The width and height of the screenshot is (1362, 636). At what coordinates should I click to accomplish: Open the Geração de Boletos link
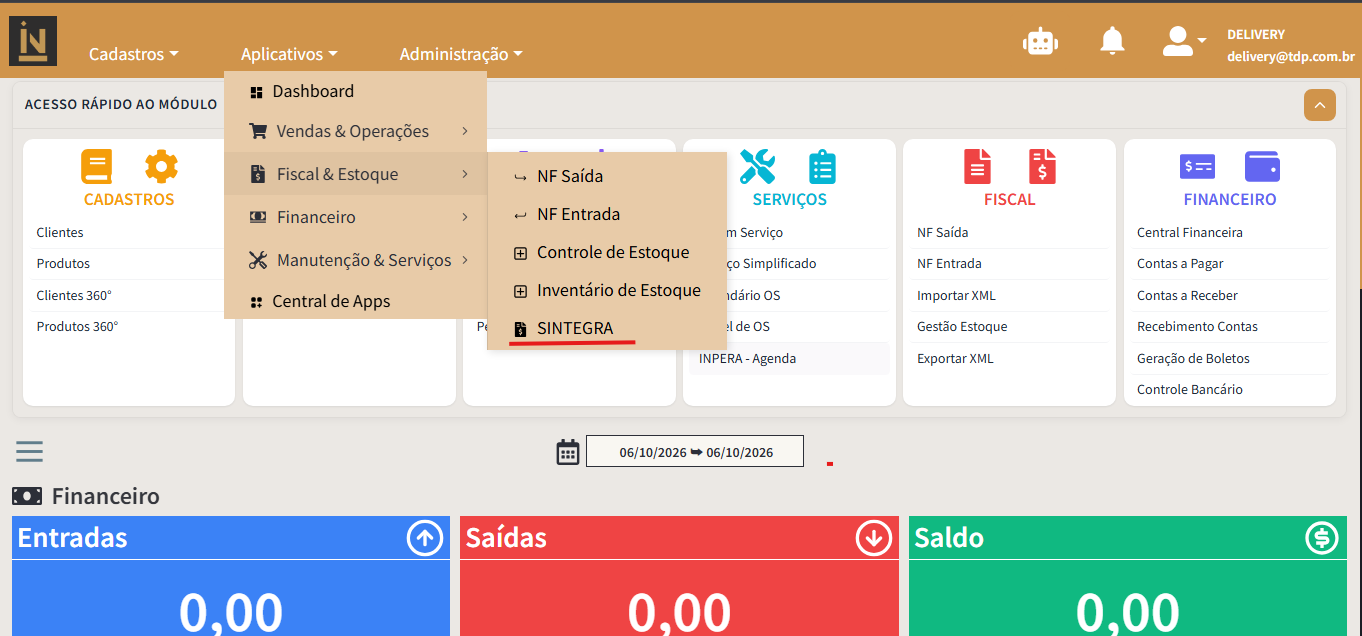click(x=1193, y=358)
